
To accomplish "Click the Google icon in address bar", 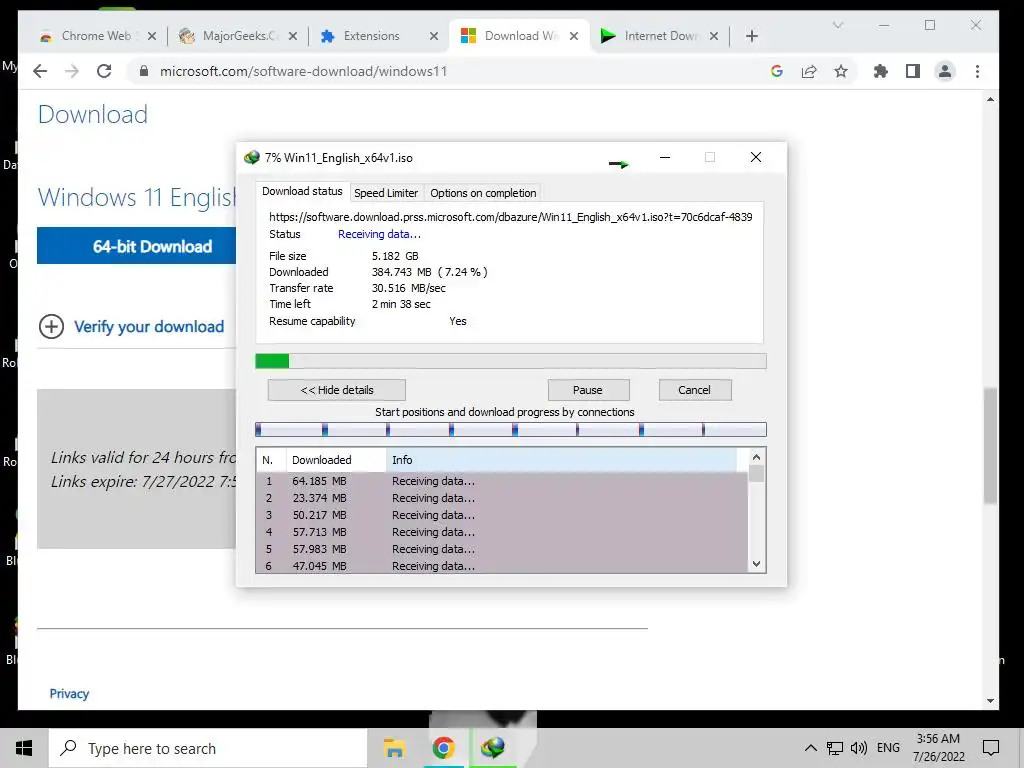I will click(x=776, y=71).
